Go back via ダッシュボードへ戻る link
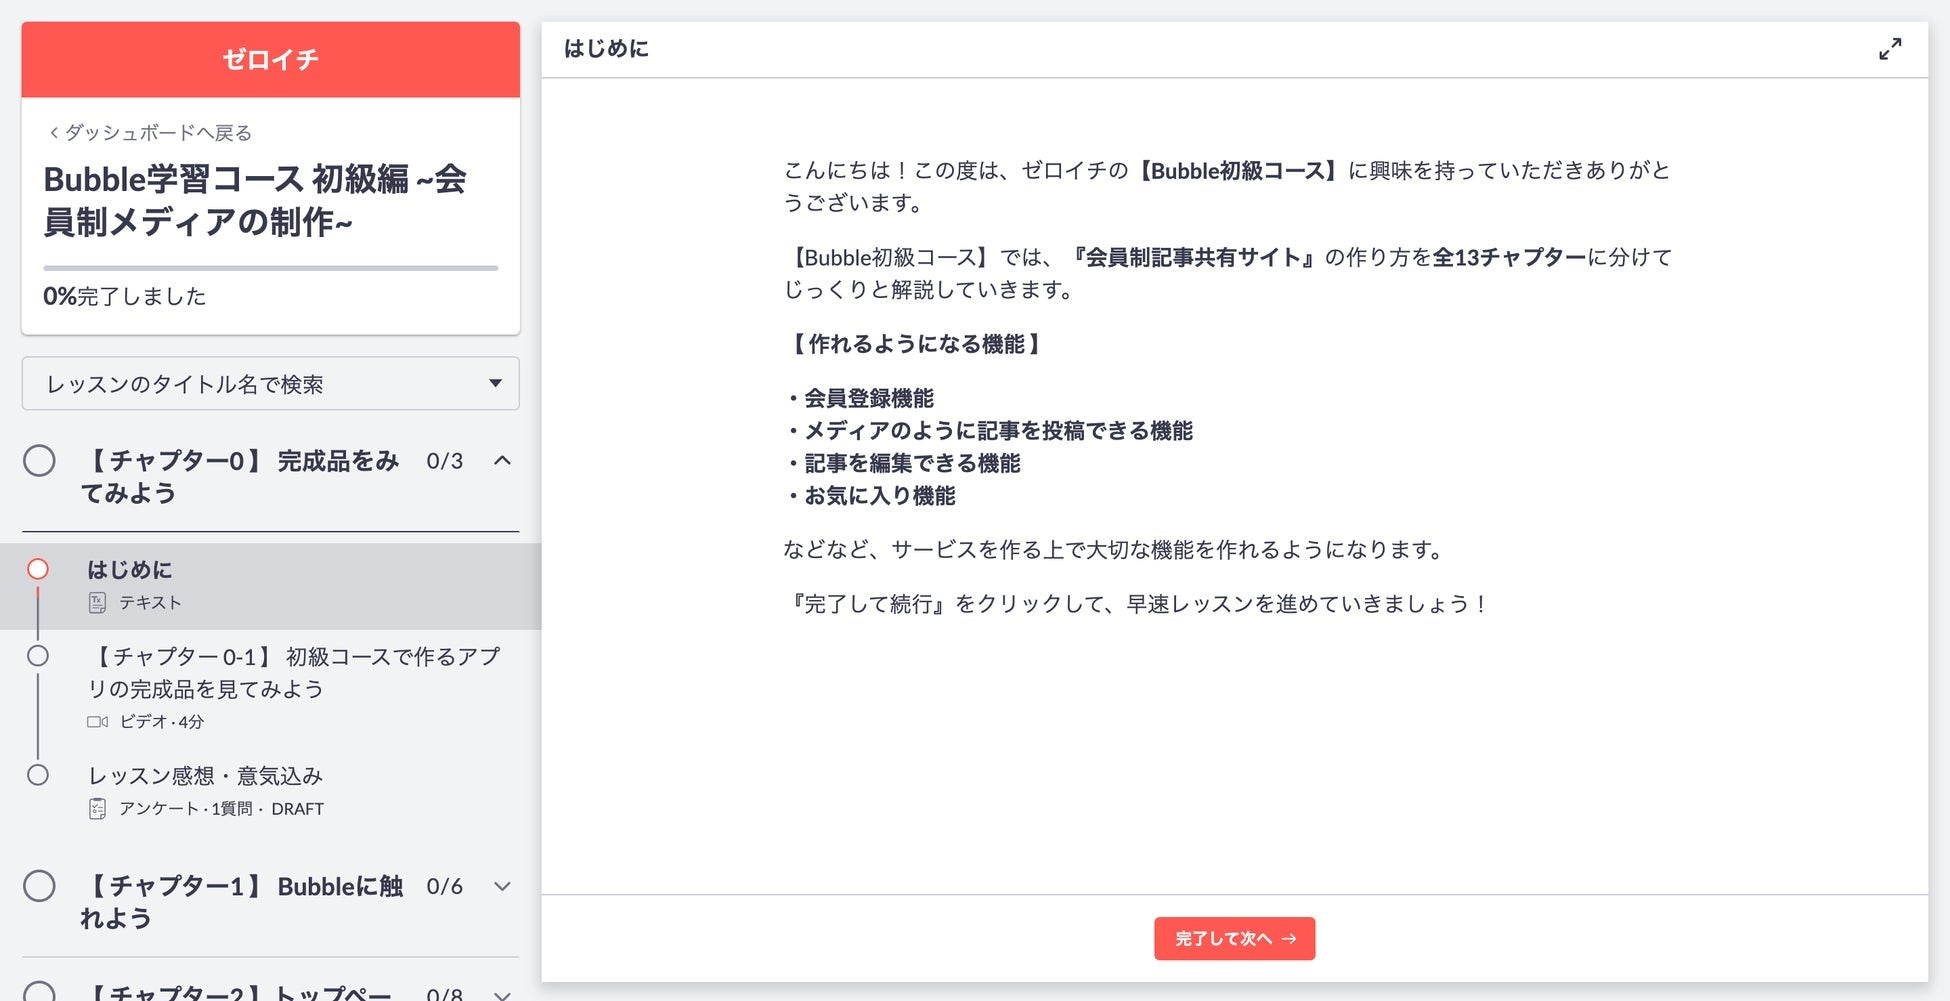The width and height of the screenshot is (1950, 1001). (x=158, y=133)
